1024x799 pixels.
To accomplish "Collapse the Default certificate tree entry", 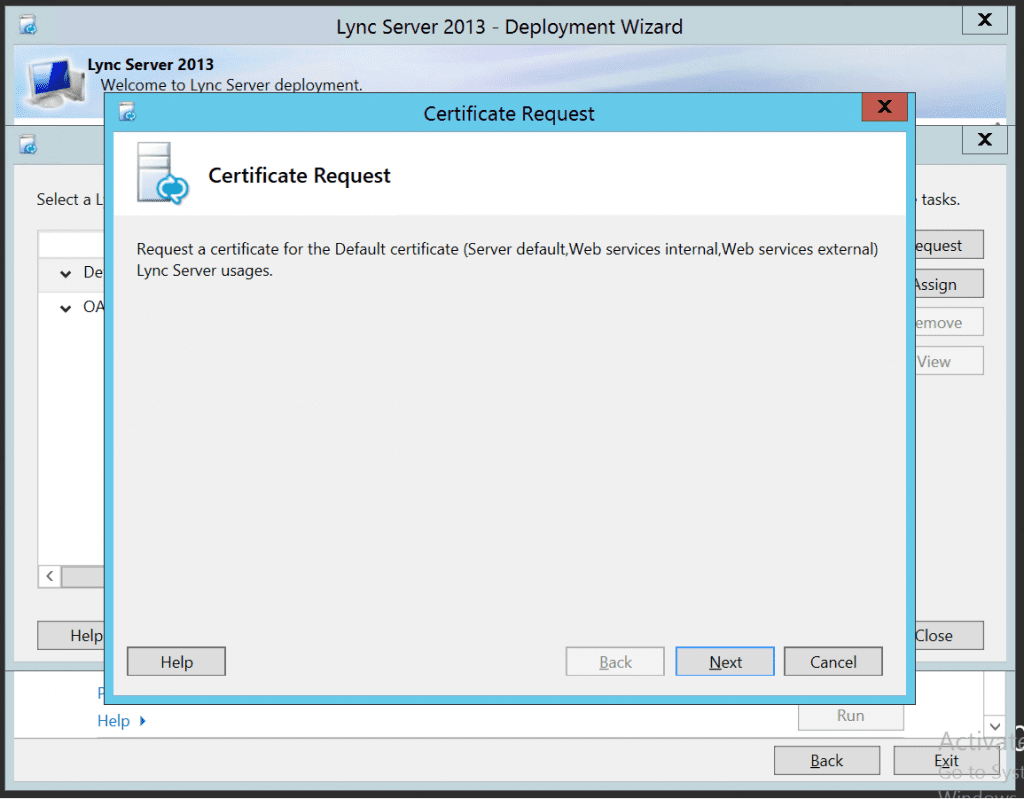I will (65, 272).
